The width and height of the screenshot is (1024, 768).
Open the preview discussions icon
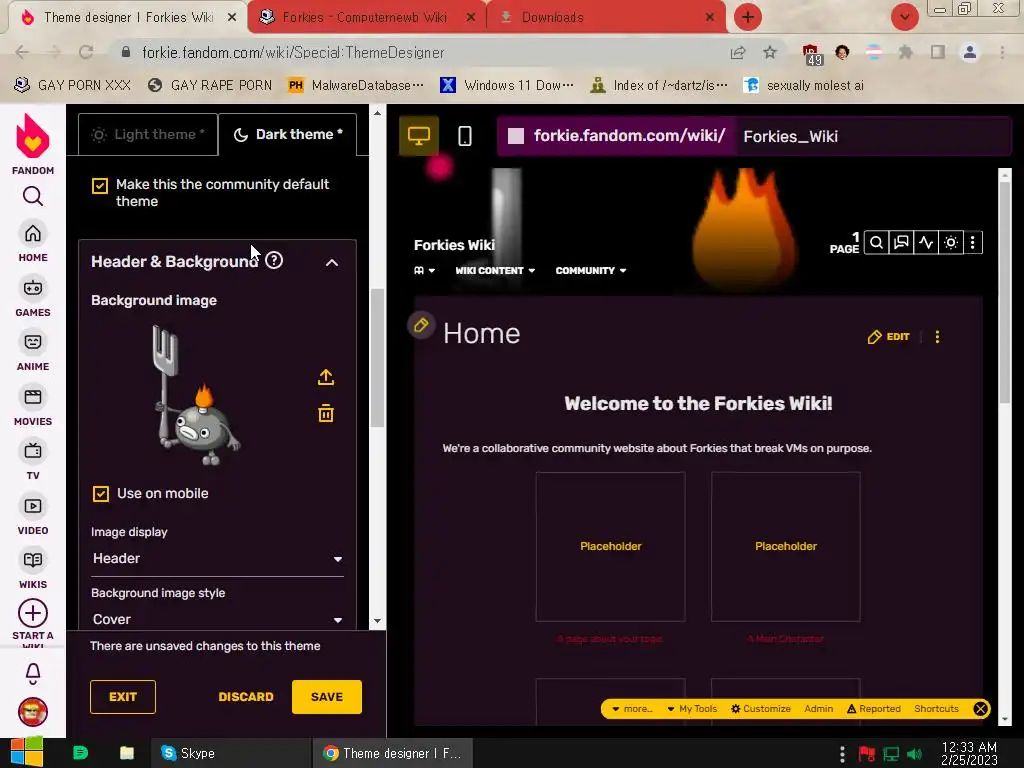[901, 243]
